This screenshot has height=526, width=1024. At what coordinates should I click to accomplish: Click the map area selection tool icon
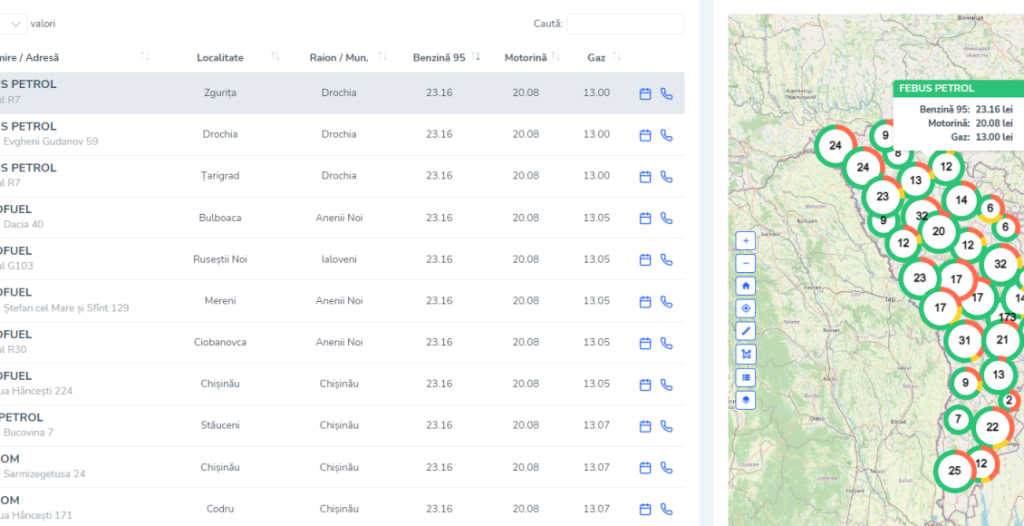pyautogui.click(x=746, y=354)
